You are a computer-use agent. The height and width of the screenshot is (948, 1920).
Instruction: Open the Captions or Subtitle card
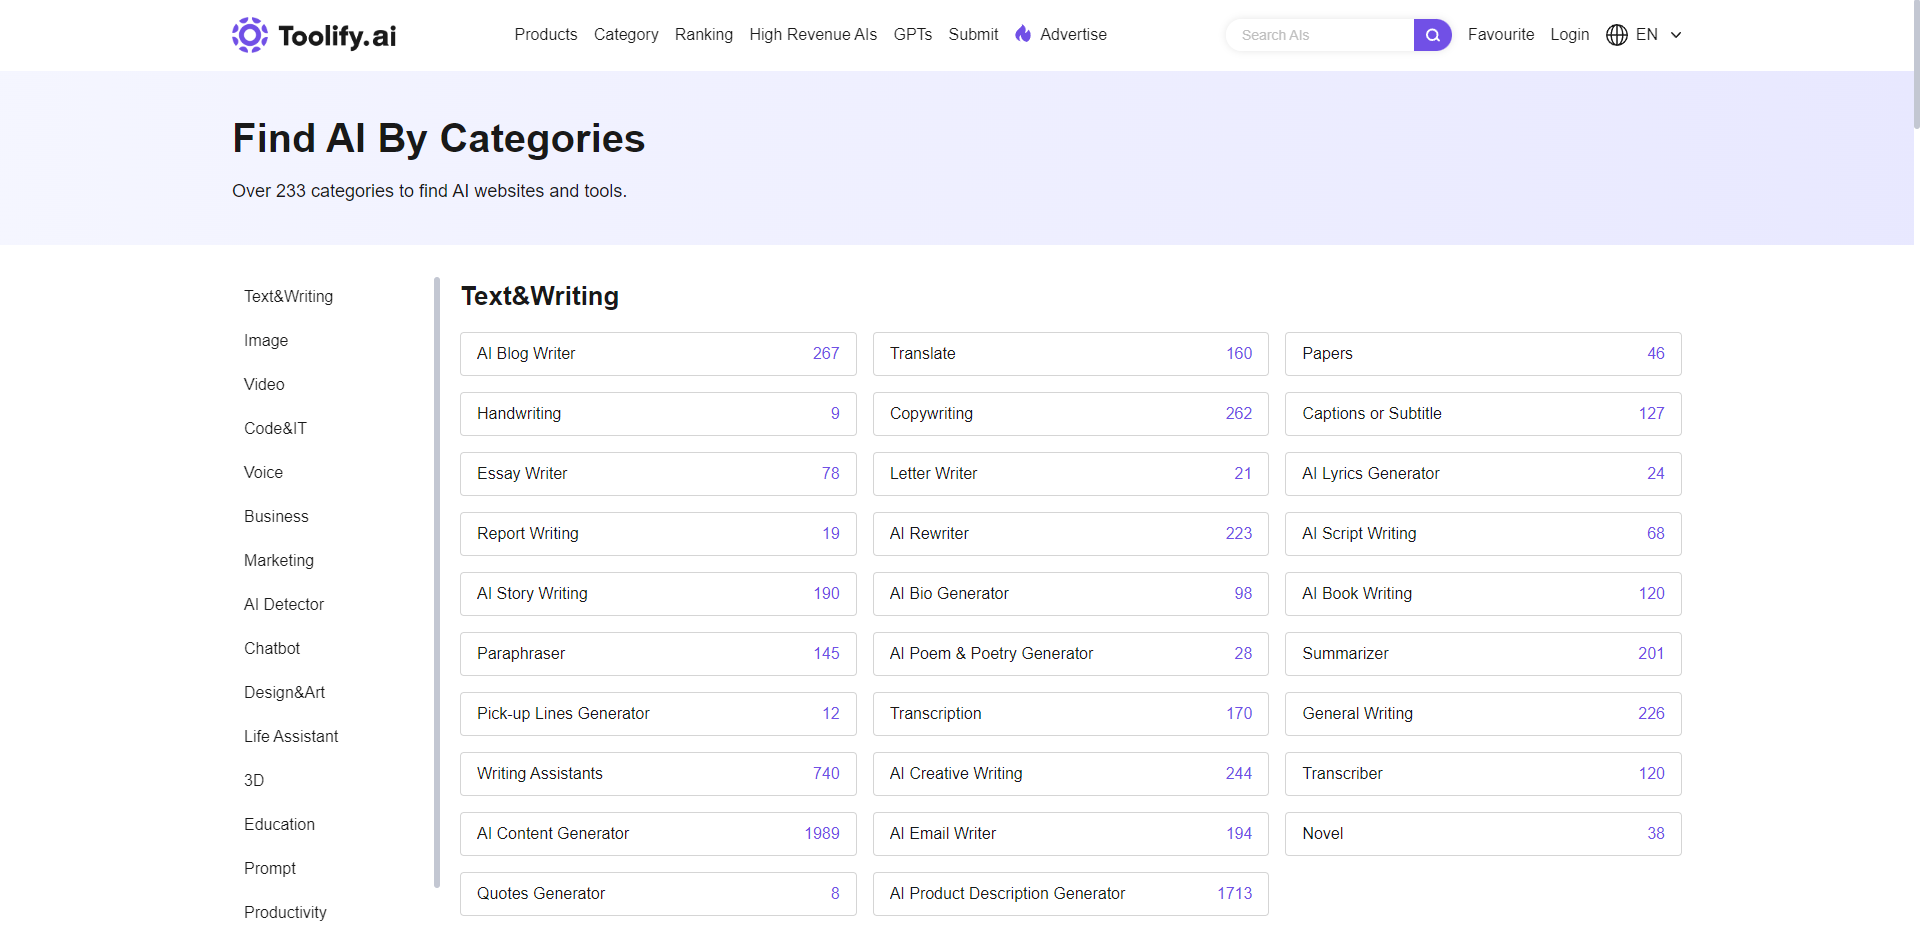pyautogui.click(x=1483, y=414)
